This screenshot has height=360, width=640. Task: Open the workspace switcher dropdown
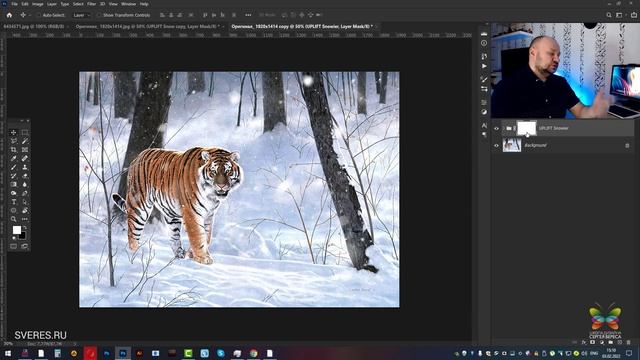[620, 15]
